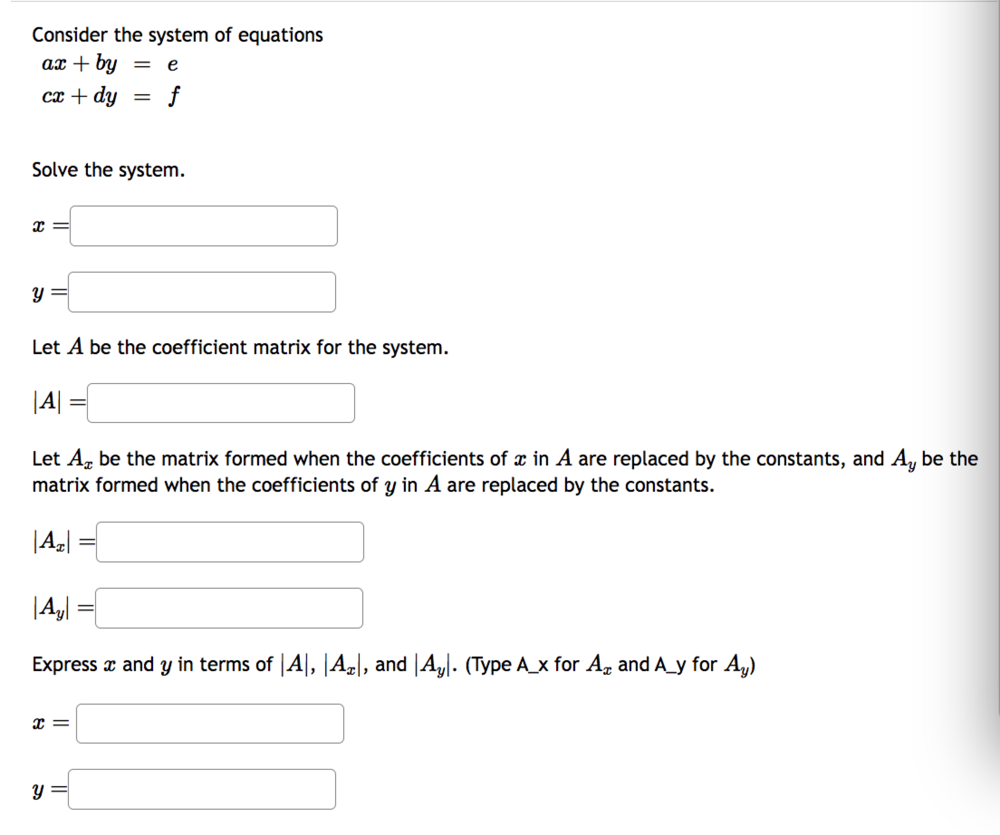Click the 'Solve the system' heading

[107, 169]
